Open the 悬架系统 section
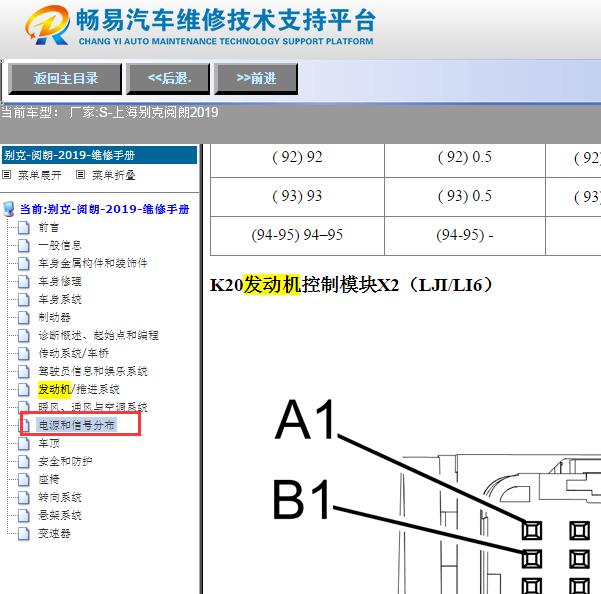The height and width of the screenshot is (594, 601). (x=59, y=515)
